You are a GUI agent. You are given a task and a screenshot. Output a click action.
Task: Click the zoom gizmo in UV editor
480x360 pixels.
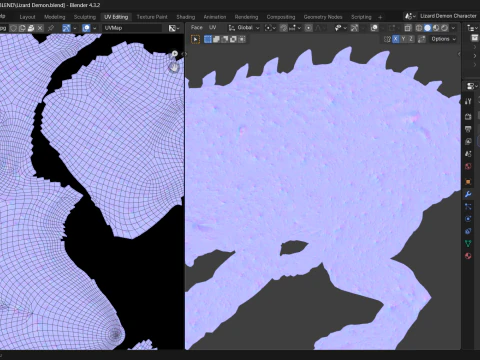(175, 54)
